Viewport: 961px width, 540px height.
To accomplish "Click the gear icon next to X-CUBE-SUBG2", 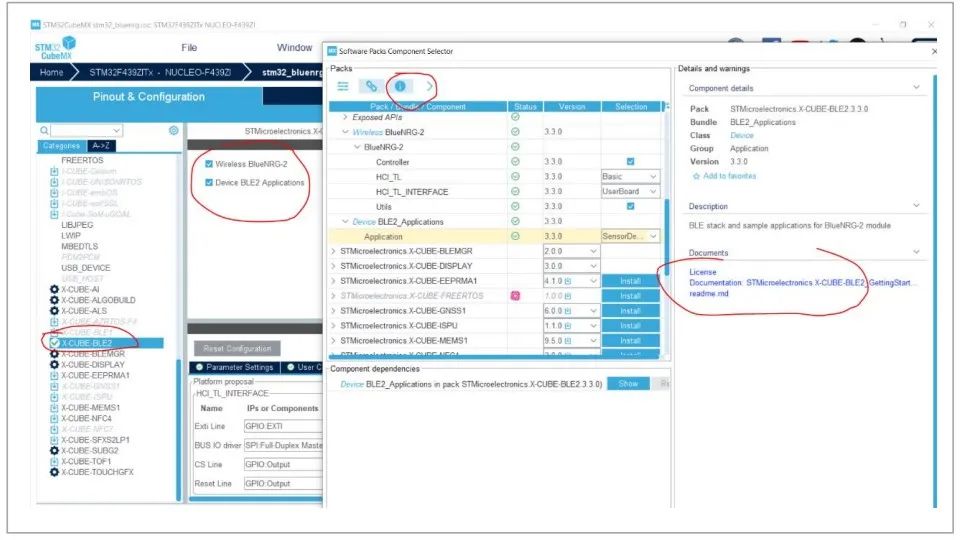I will pyautogui.click(x=54, y=451).
